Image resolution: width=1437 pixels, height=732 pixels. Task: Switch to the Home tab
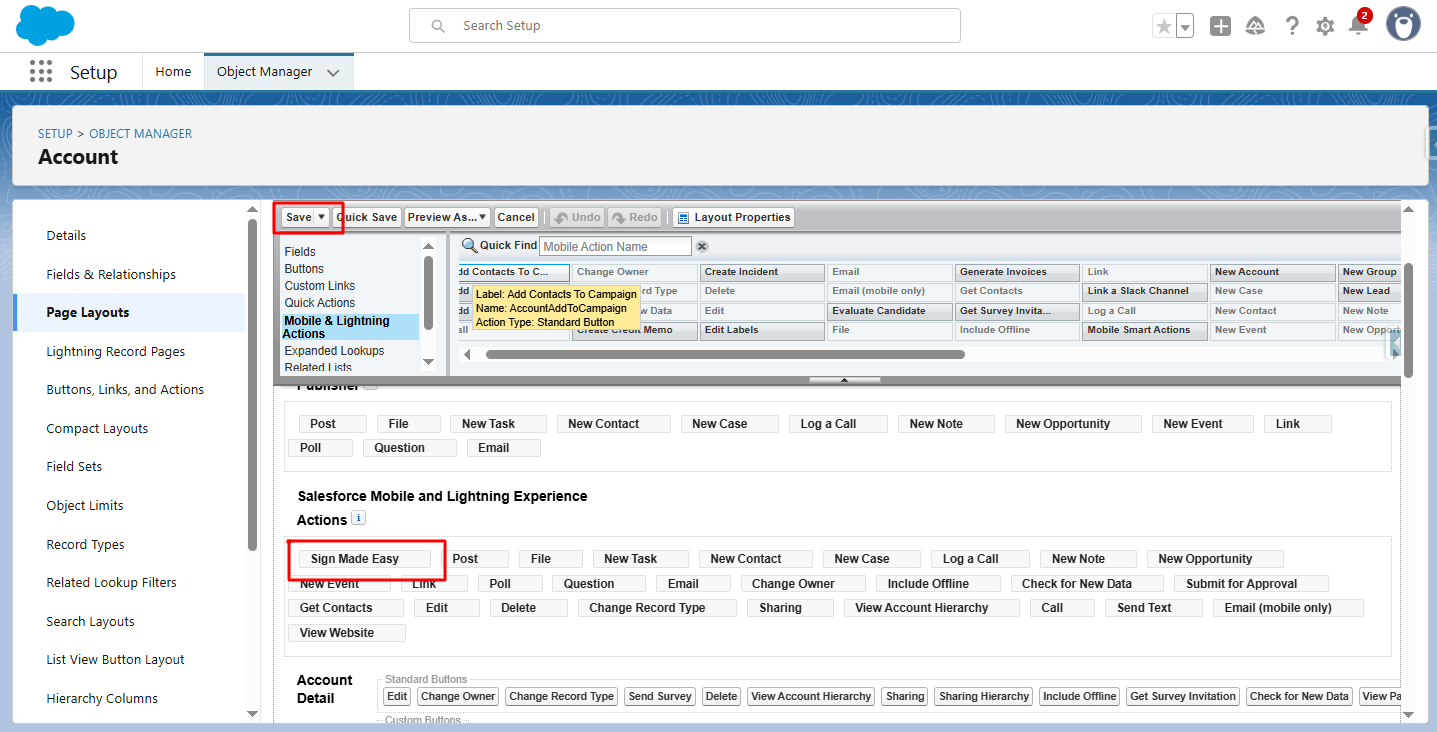coord(173,72)
